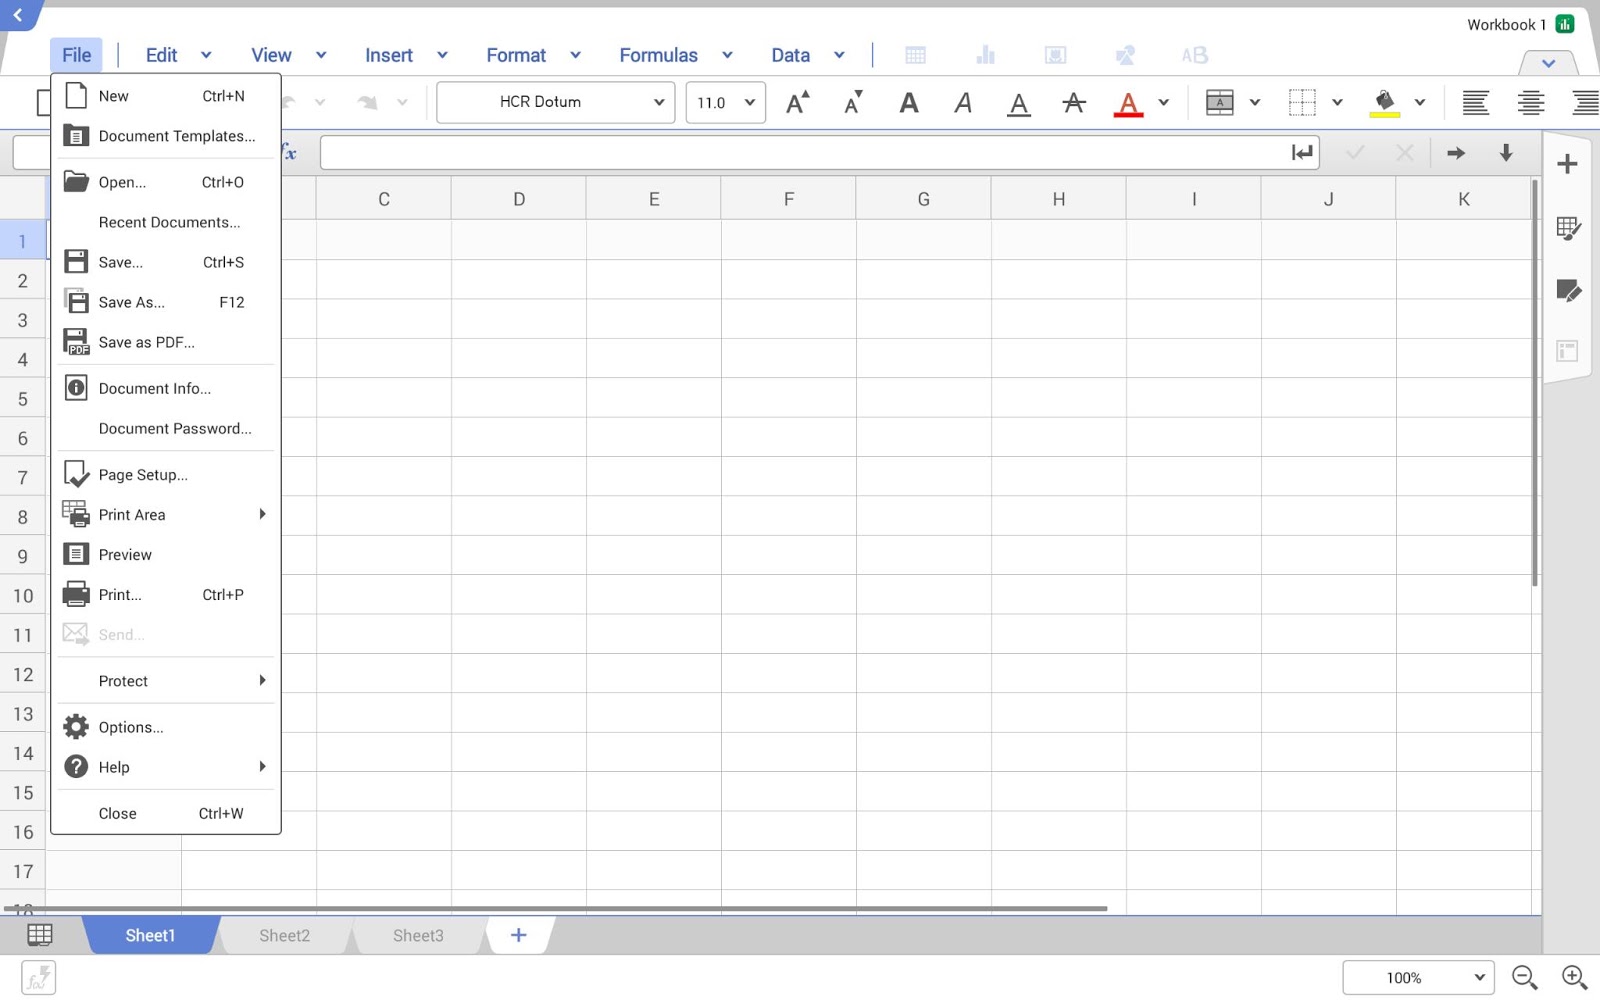The height and width of the screenshot is (1000, 1600).
Task: Toggle bold text formatting
Action: [908, 102]
